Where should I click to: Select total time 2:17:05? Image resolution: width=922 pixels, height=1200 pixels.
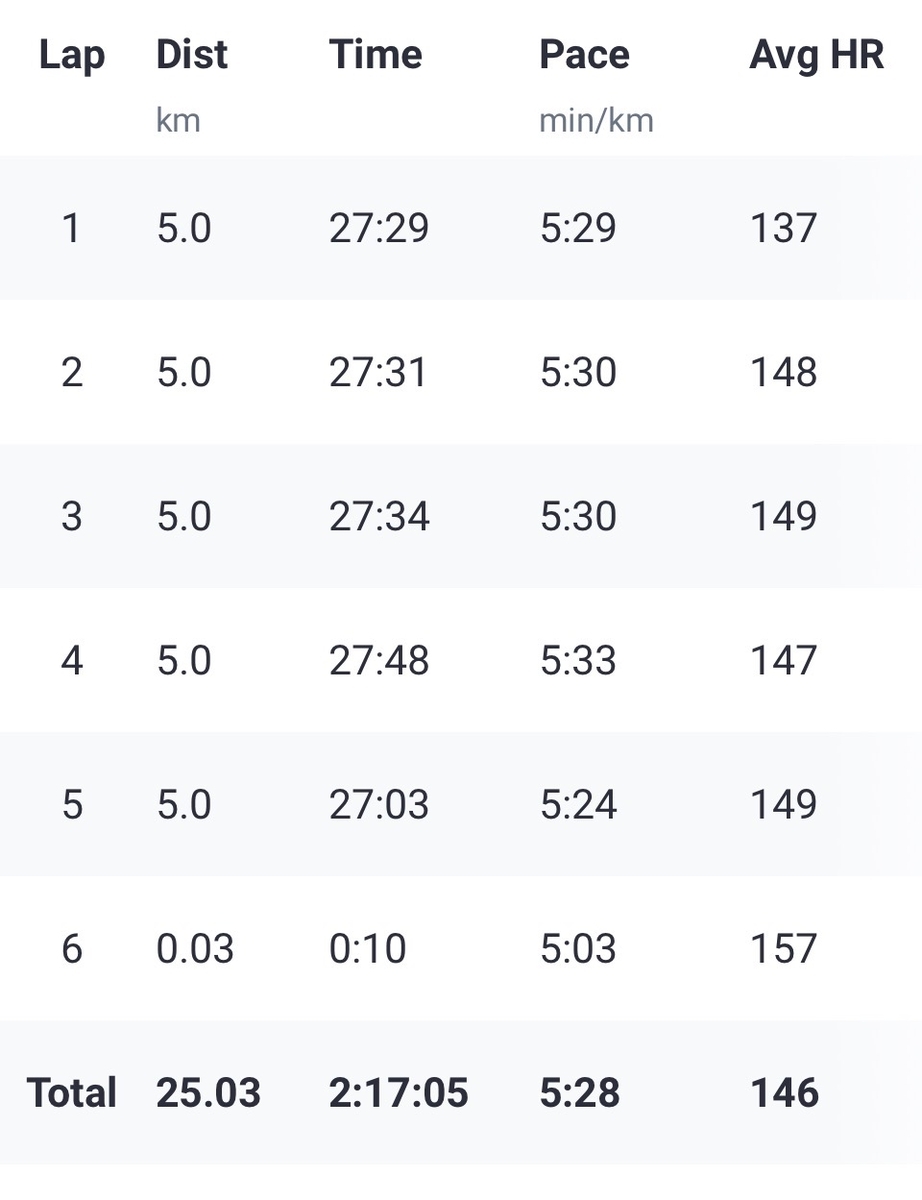click(399, 1093)
